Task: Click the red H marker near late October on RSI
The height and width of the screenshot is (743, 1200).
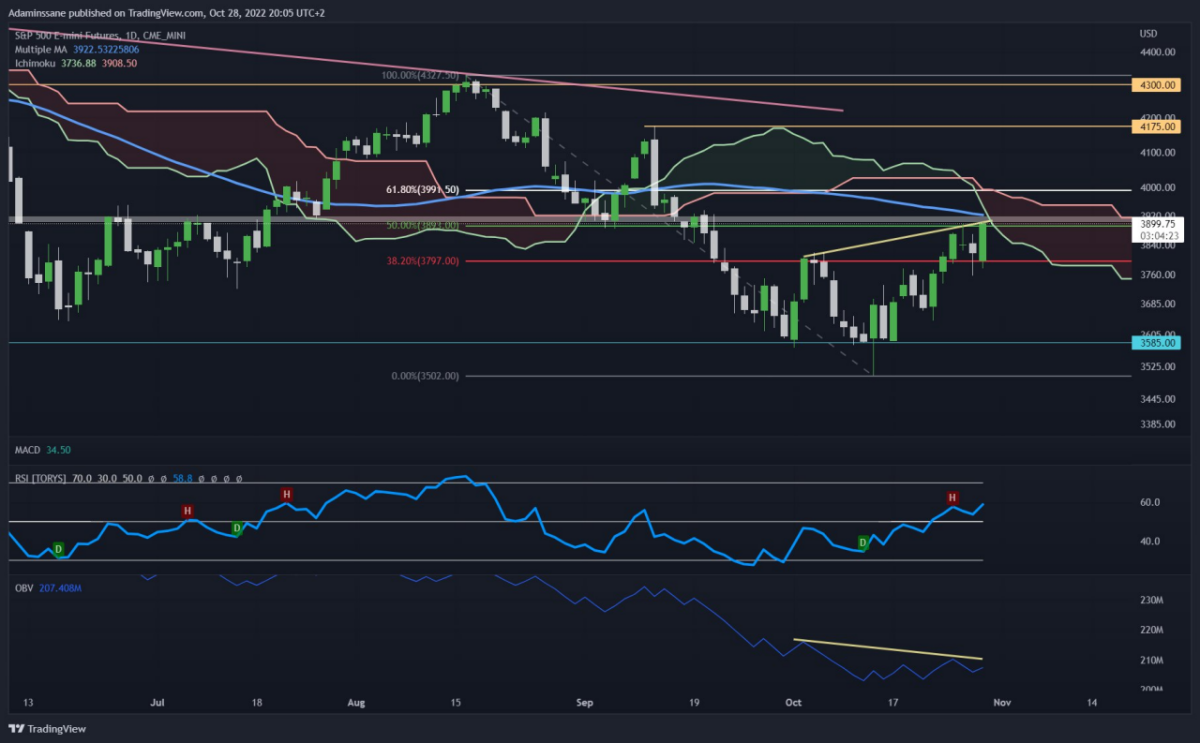Action: [x=952, y=497]
